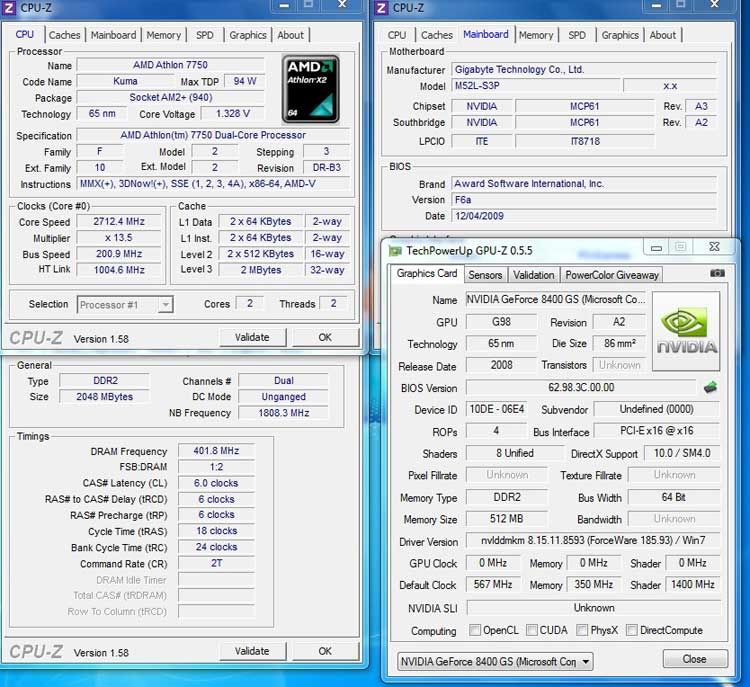Viewport: 750px width, 687px height.
Task: Click the Instructions field listing MMX and SSE
Action: coord(213,184)
